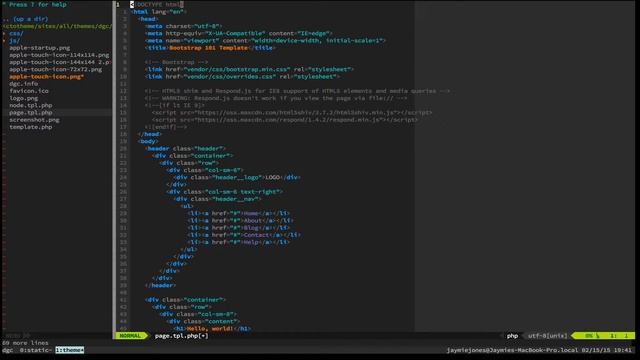
Task: Select favicon.ico in the tree
Action: coord(29,91)
